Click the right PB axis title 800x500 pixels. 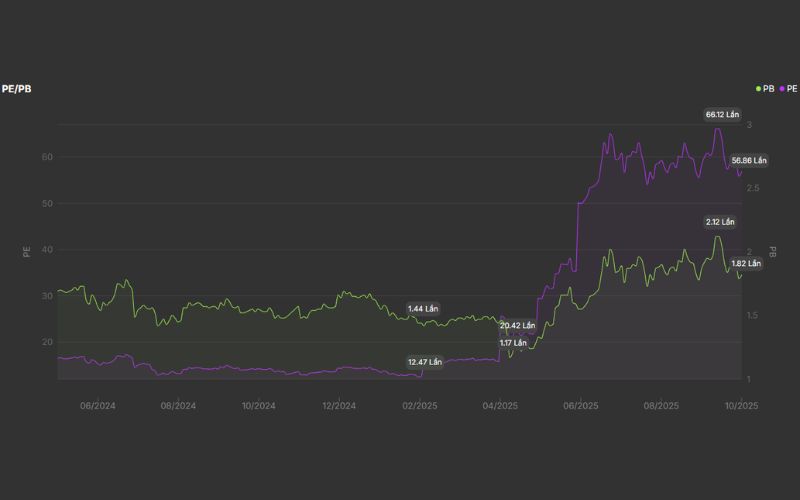click(773, 252)
